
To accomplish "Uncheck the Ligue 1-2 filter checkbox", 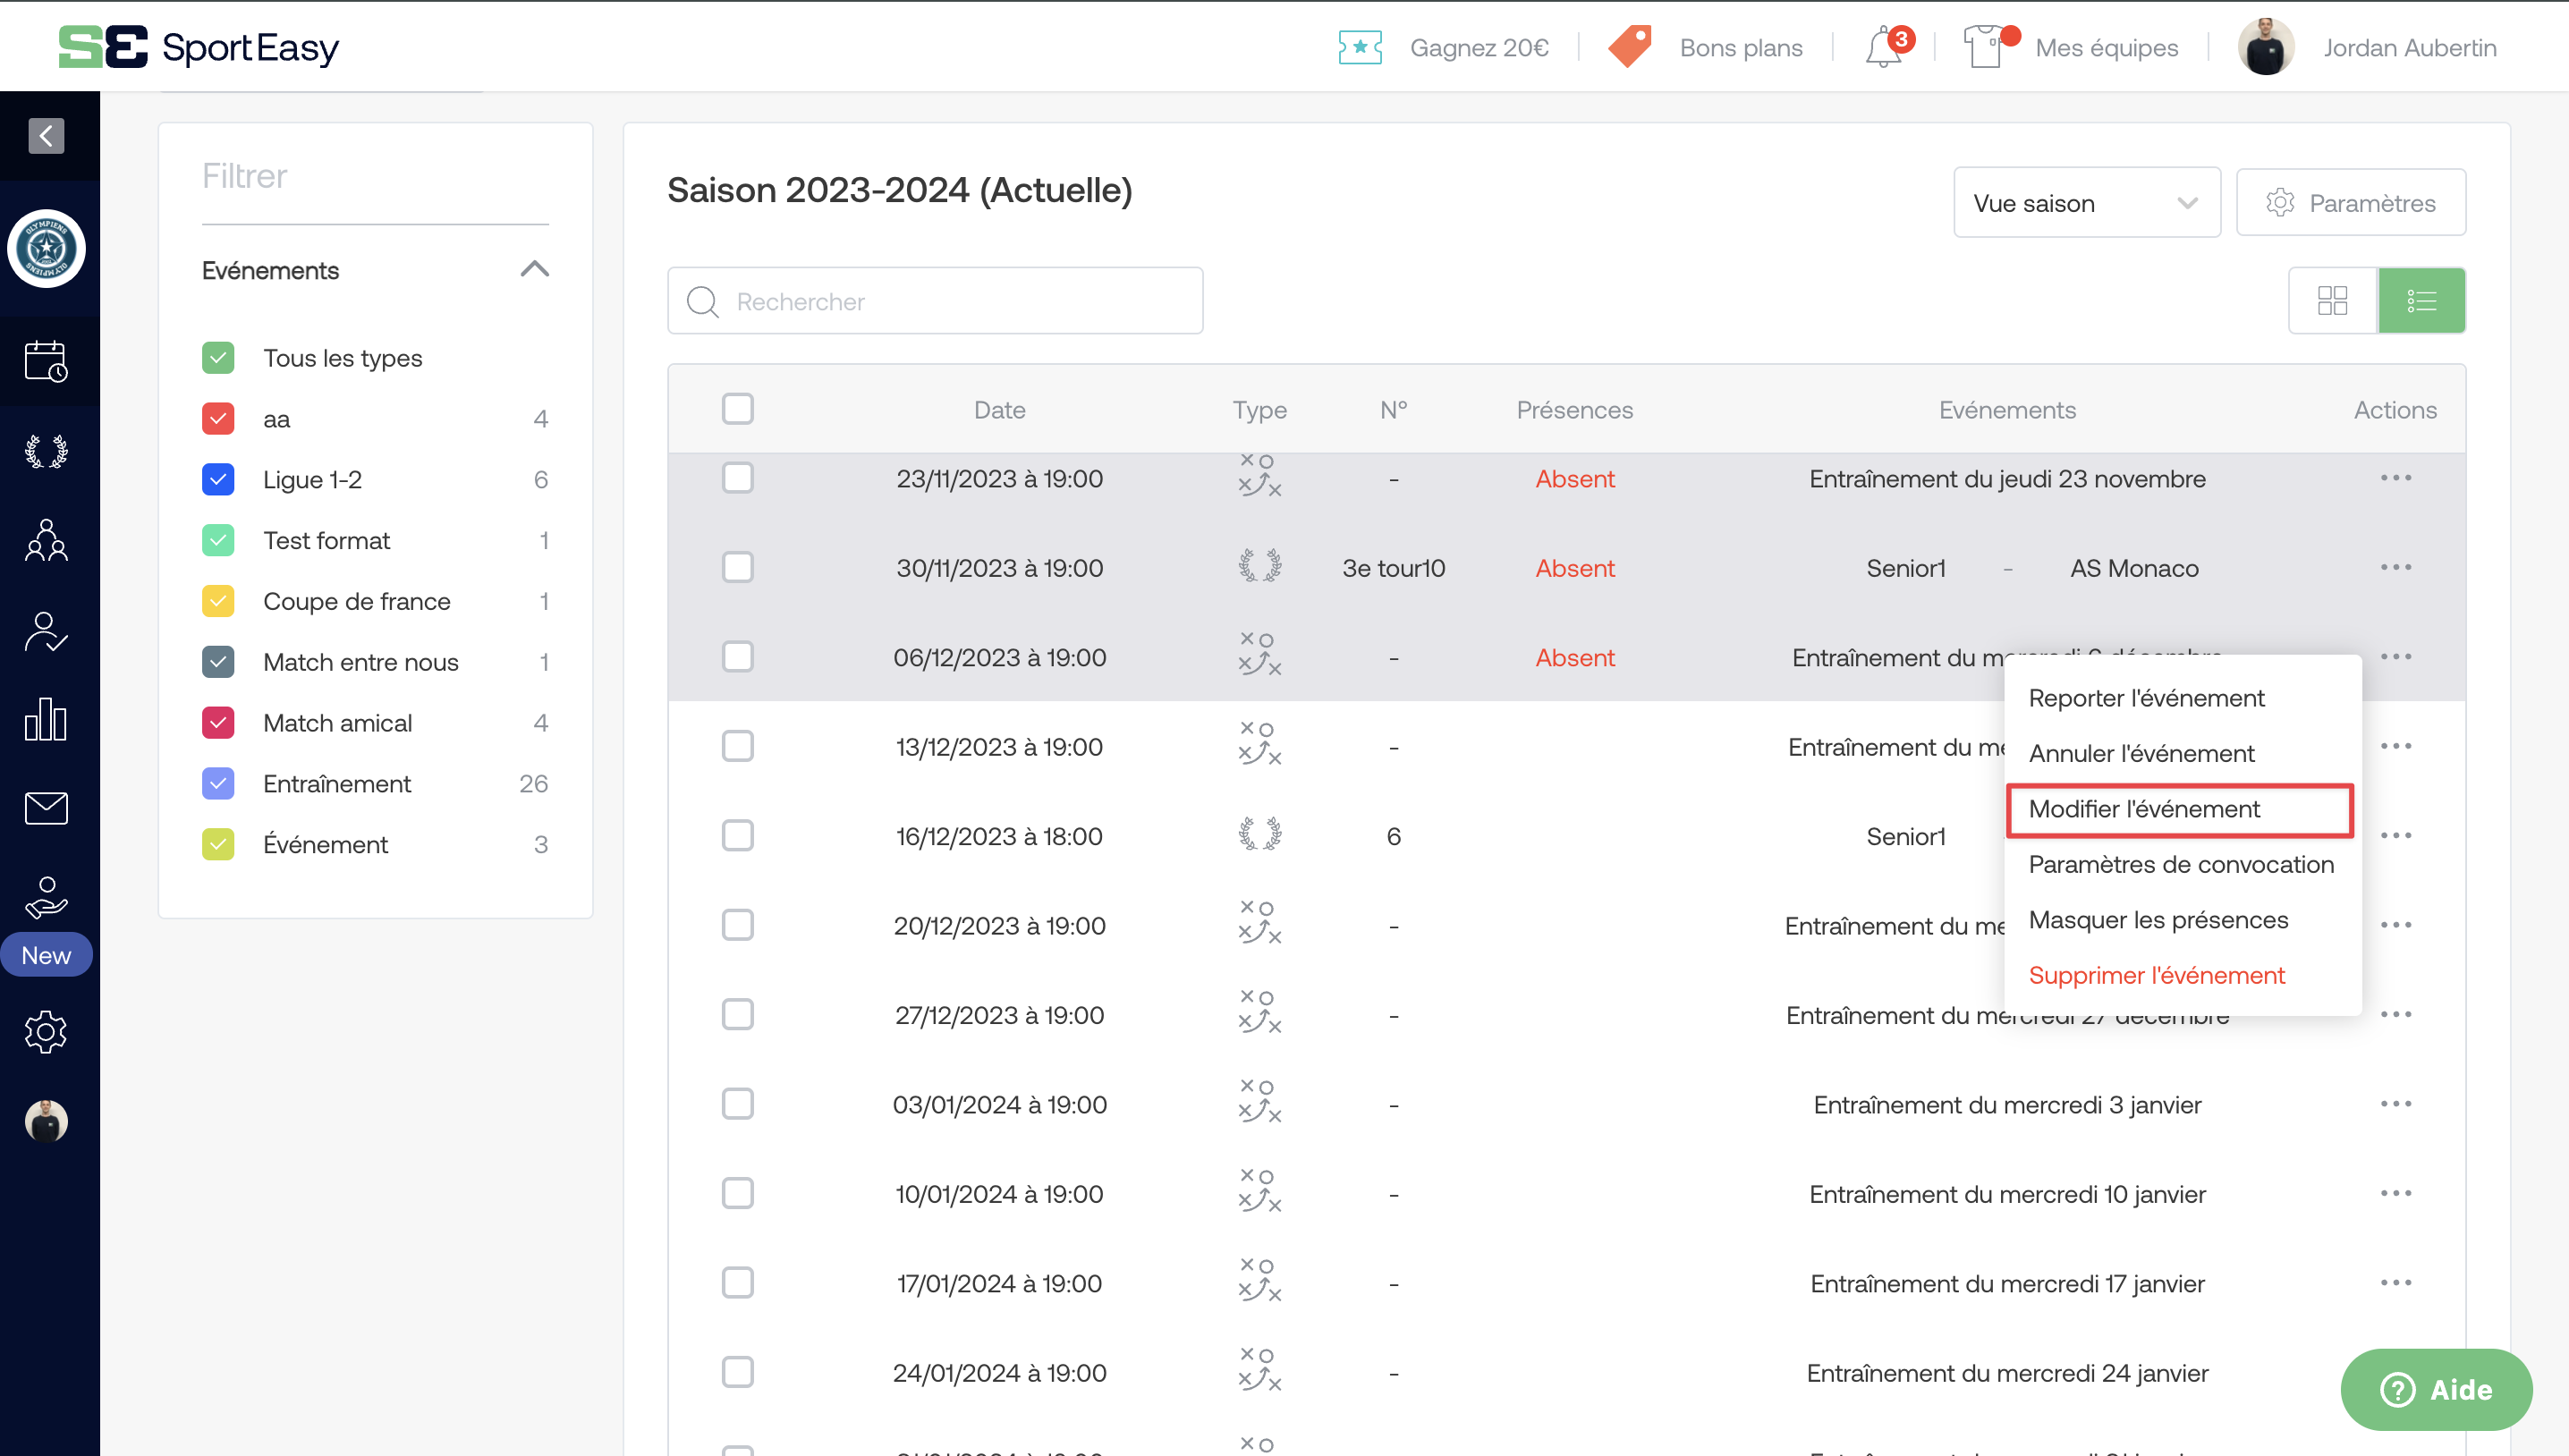I will tap(218, 480).
